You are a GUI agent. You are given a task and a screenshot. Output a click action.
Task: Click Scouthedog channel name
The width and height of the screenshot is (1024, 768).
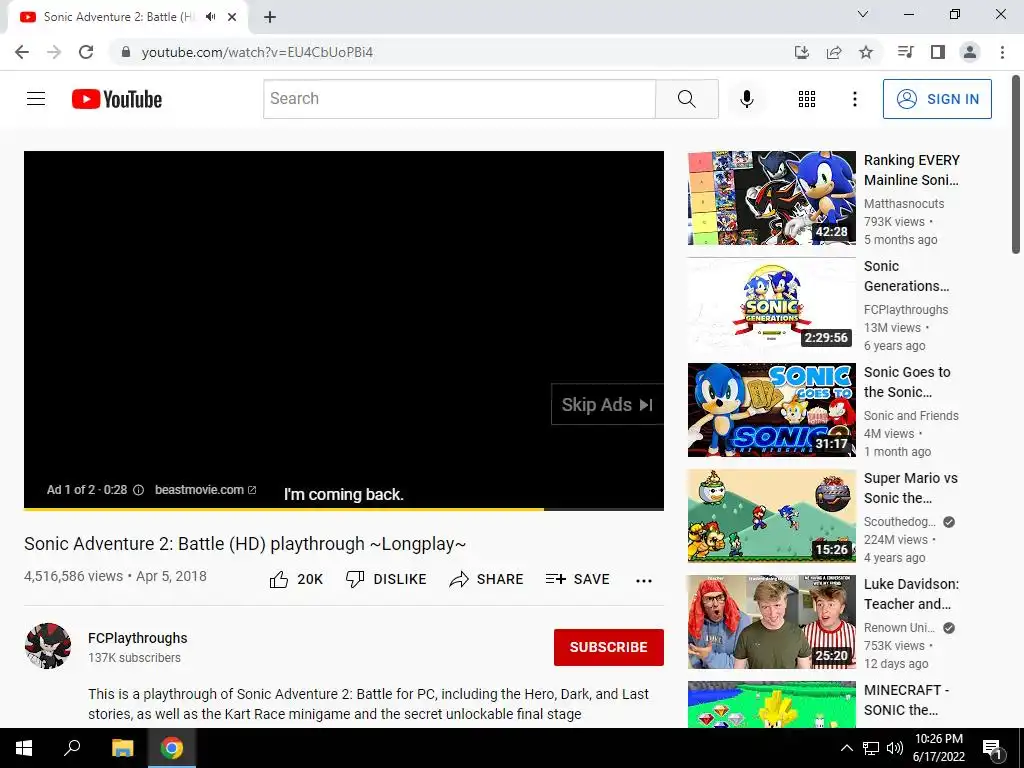click(x=900, y=522)
